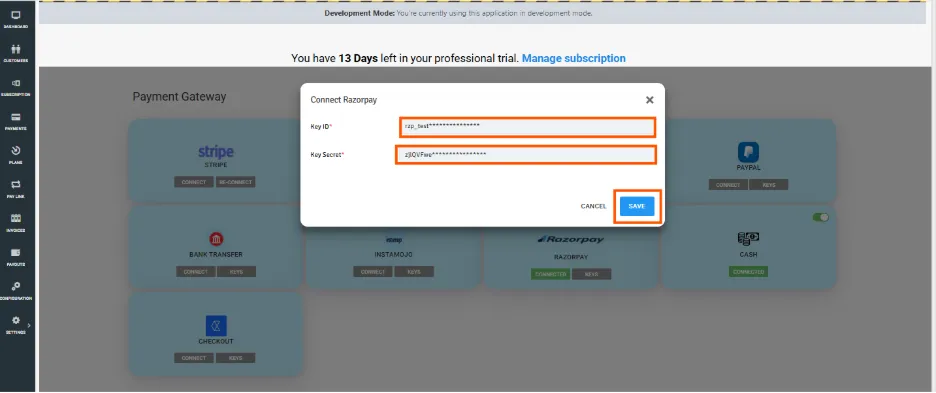Click Connect under Stripe
The image size is (936, 393).
tap(194, 182)
